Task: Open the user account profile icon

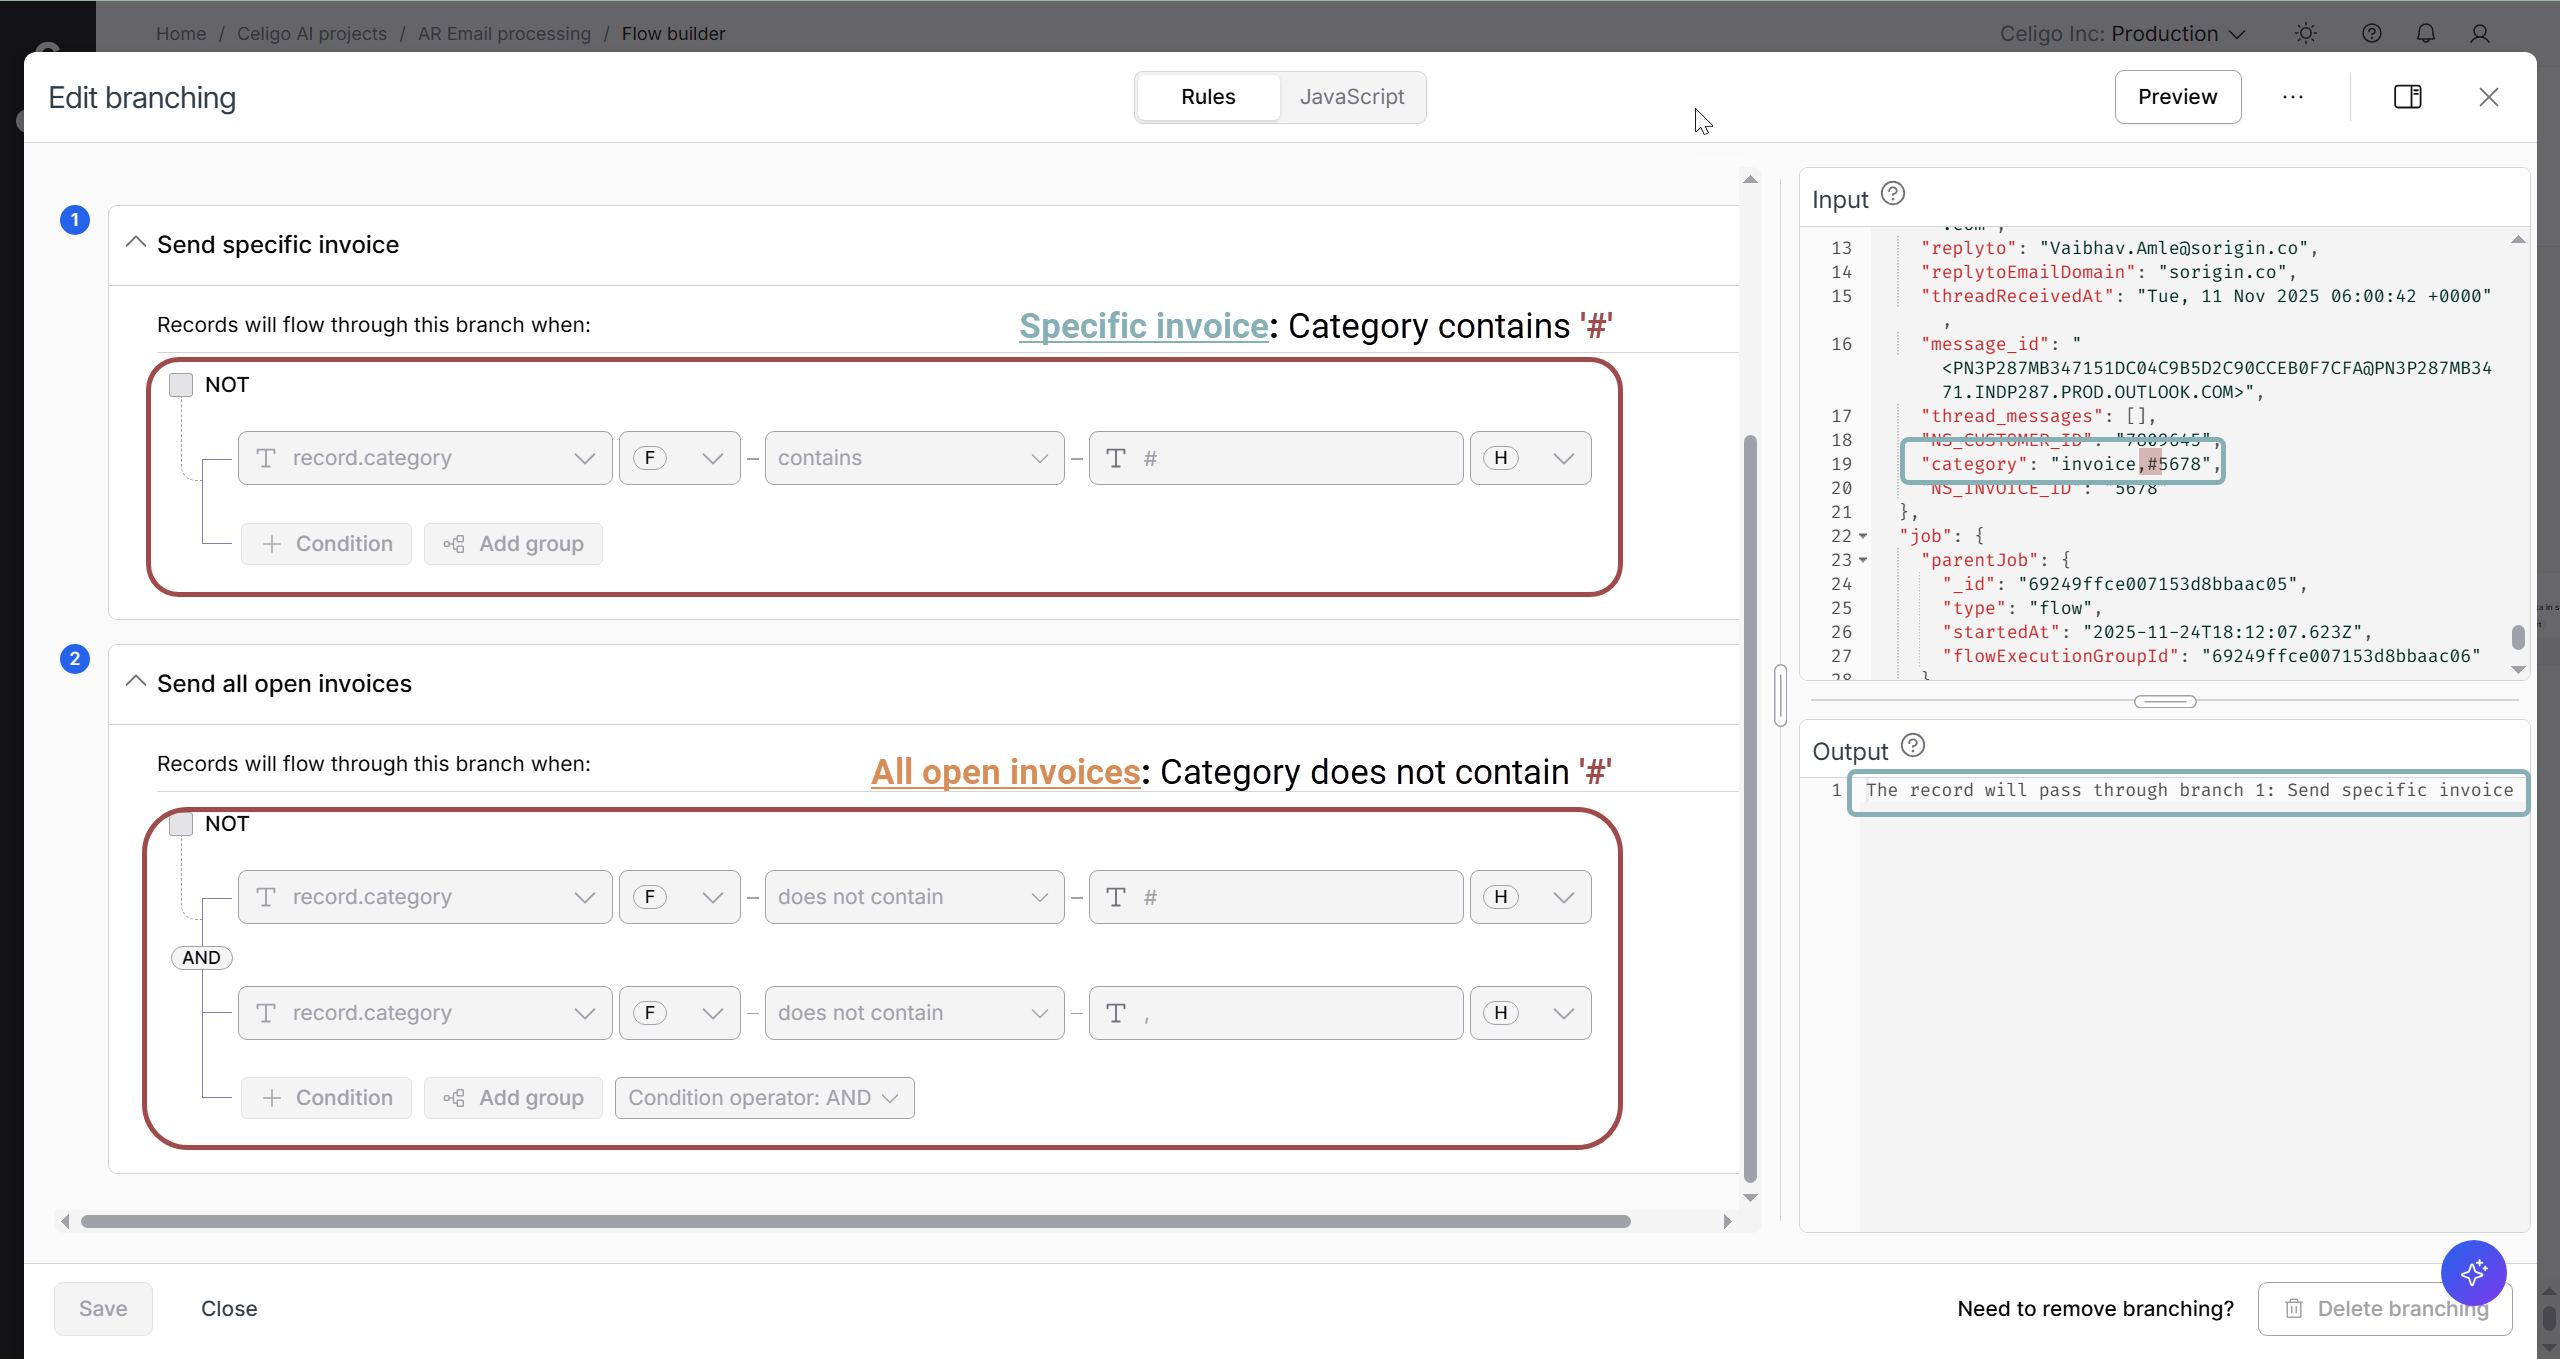Action: (x=2479, y=34)
